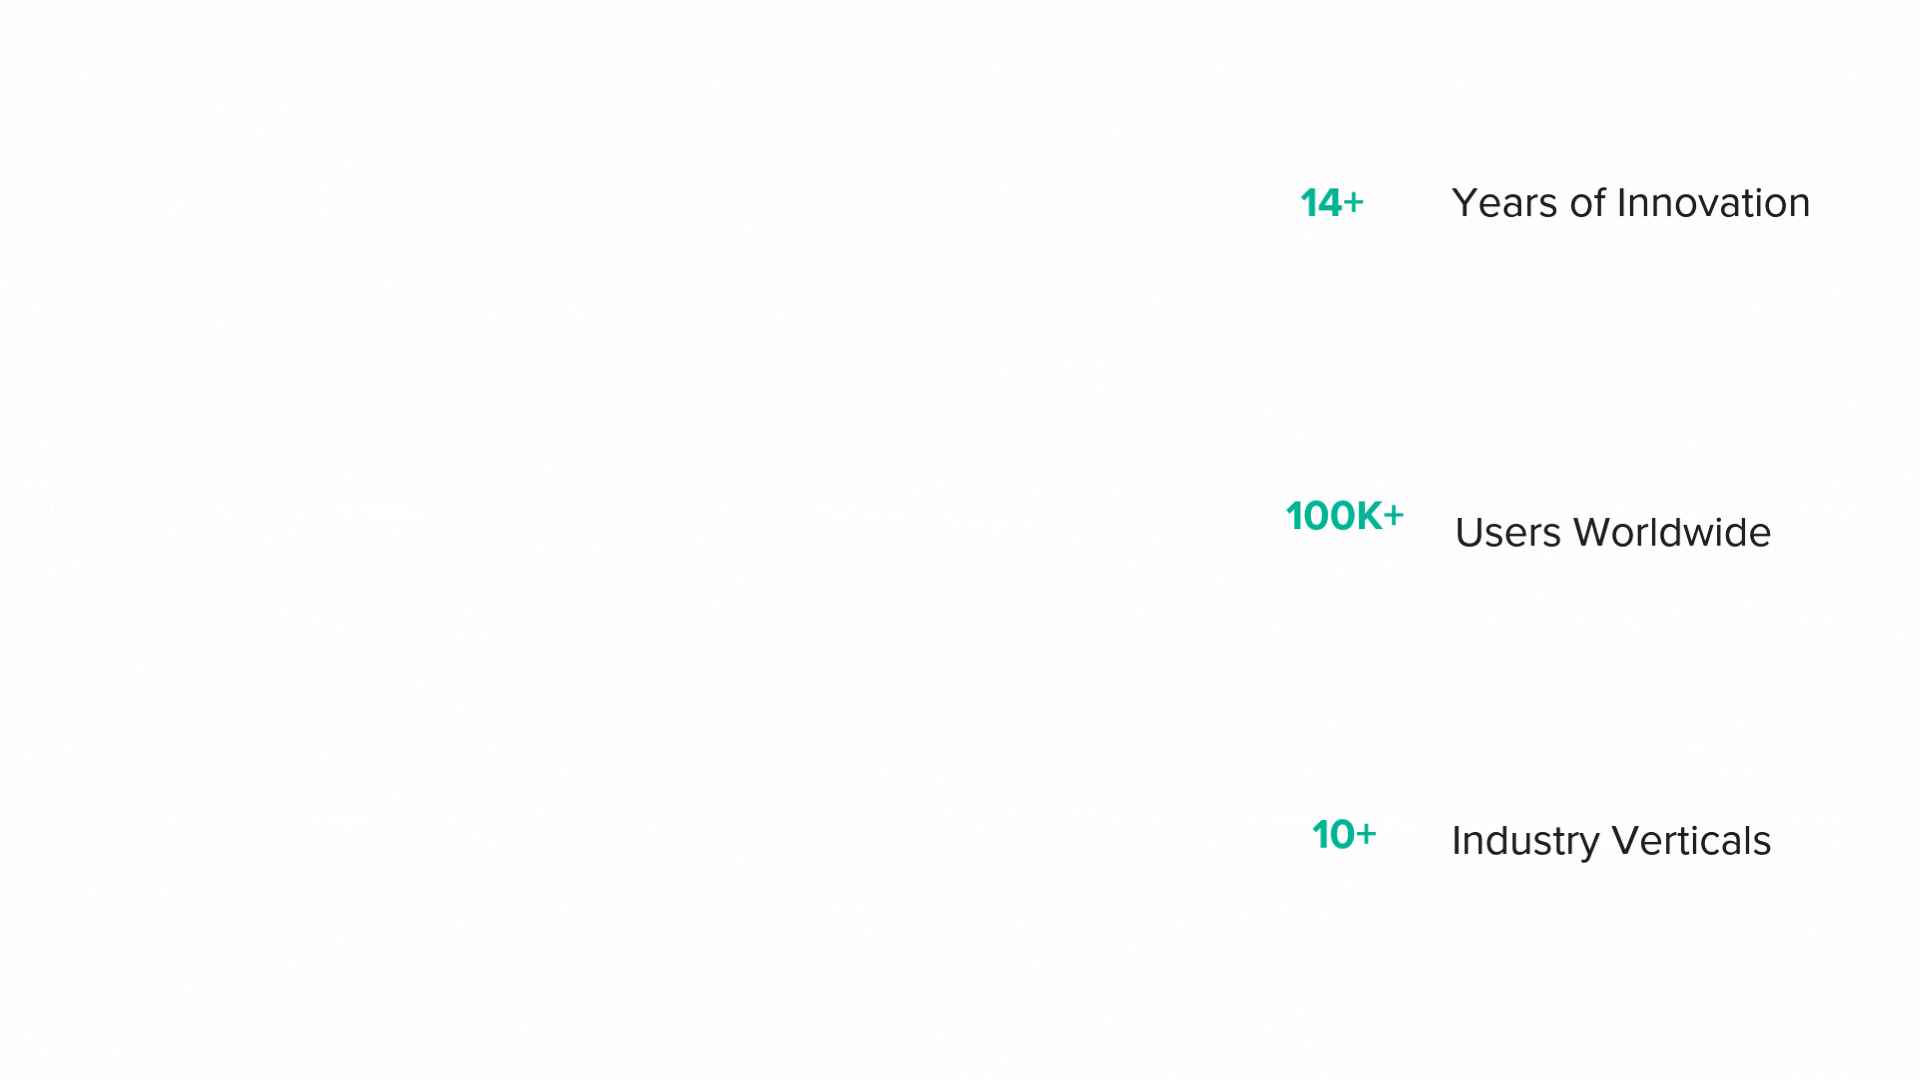The width and height of the screenshot is (1920, 1080).
Task: Select the Years of Innovation label
Action: [x=1631, y=203]
